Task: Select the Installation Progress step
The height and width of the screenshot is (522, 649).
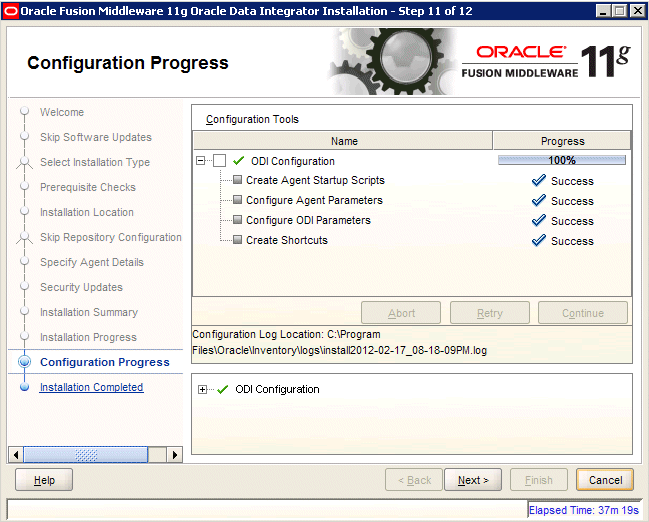Action: coord(88,337)
